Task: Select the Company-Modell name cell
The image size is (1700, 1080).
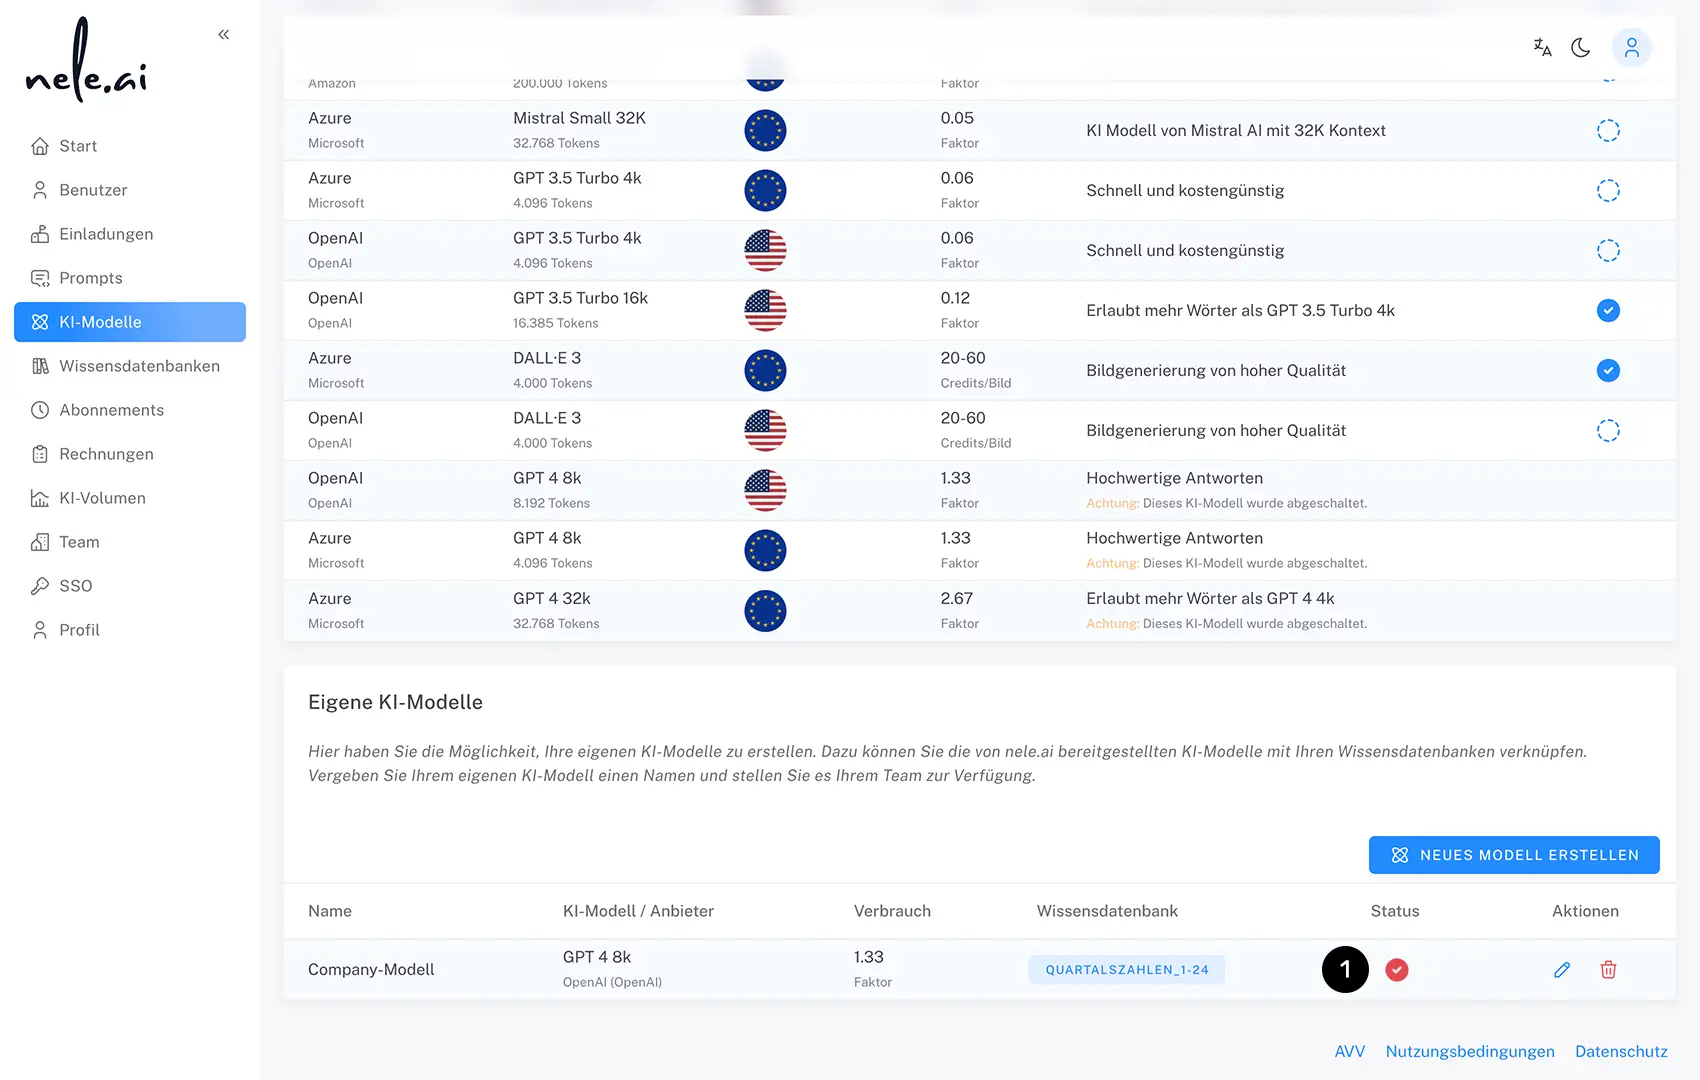Action: [x=371, y=969]
